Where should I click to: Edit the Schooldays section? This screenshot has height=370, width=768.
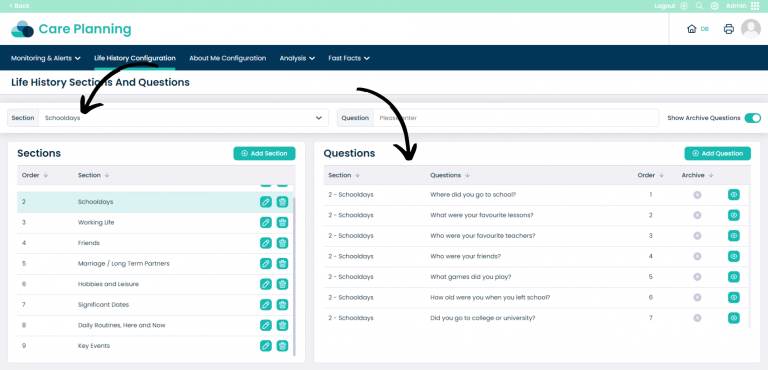[265, 202]
